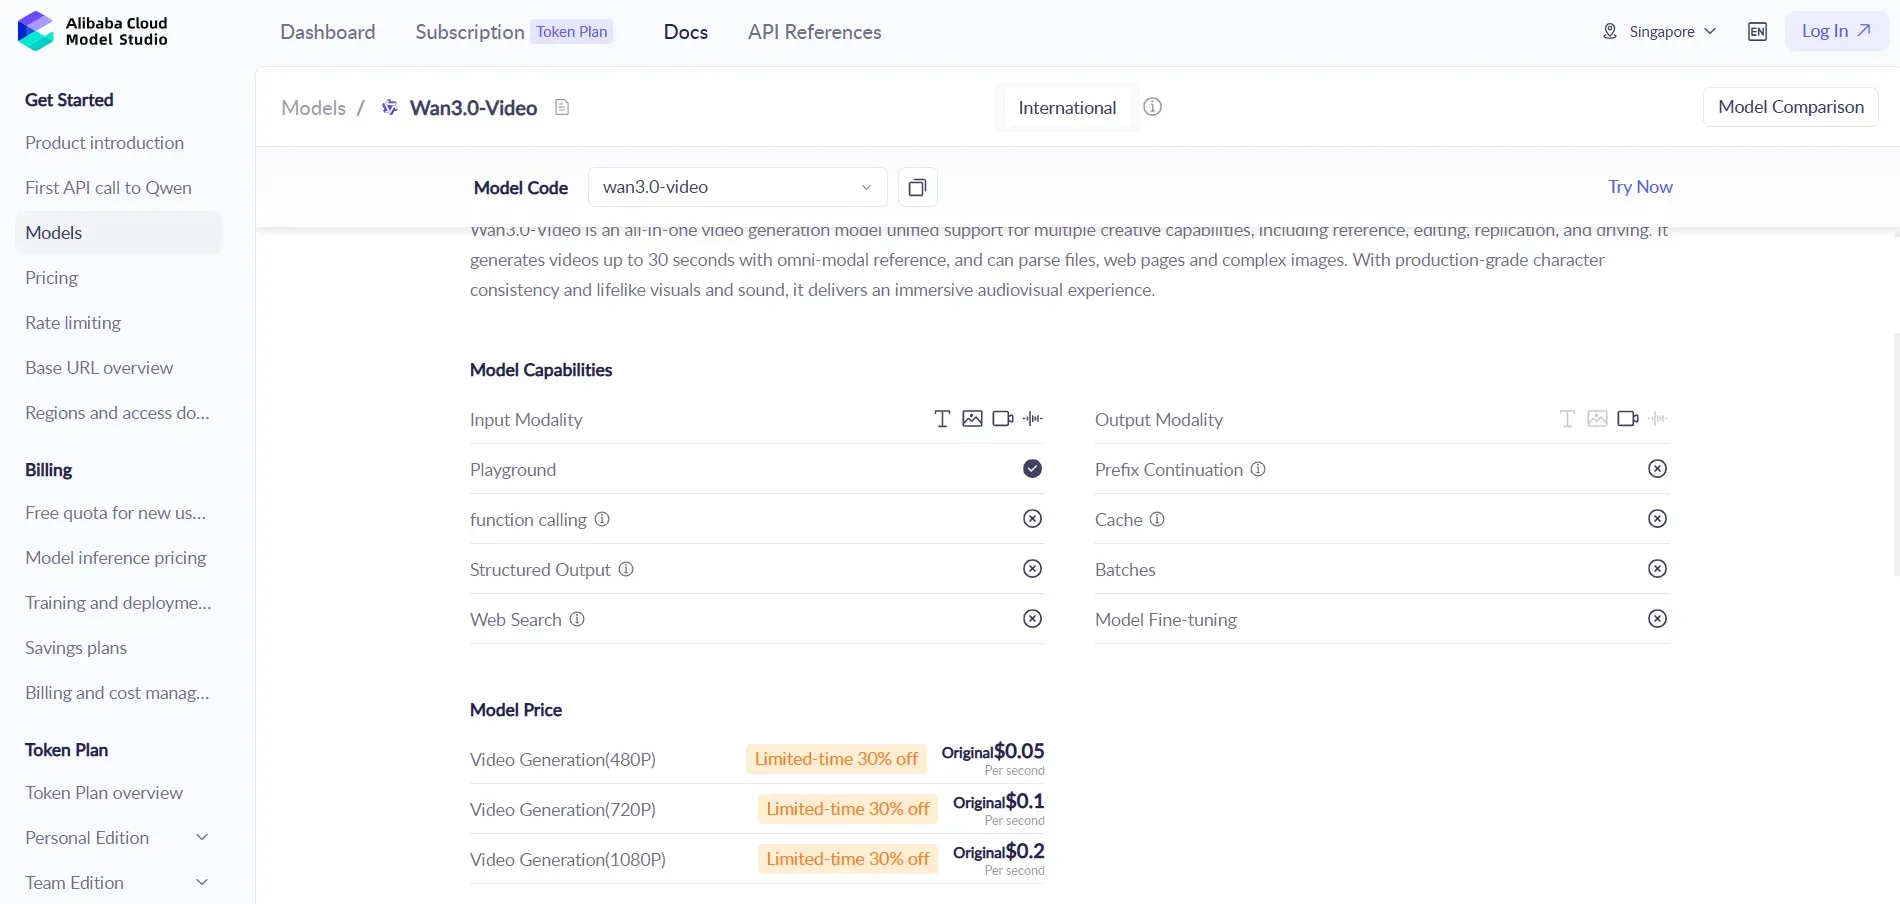Click the Model Comparison button
The width and height of the screenshot is (1900, 904).
1791,107
